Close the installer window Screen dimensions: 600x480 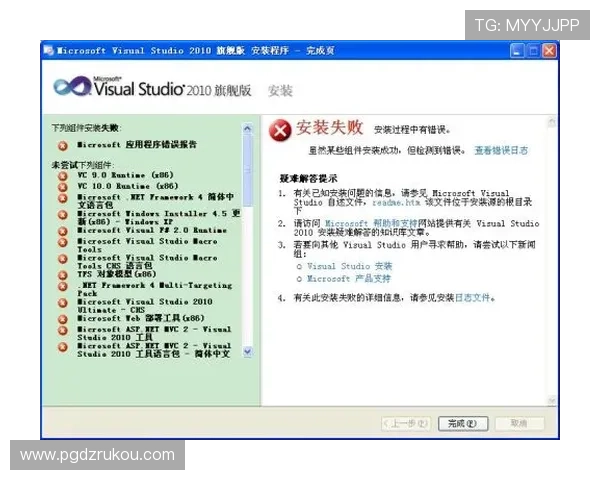(549, 51)
